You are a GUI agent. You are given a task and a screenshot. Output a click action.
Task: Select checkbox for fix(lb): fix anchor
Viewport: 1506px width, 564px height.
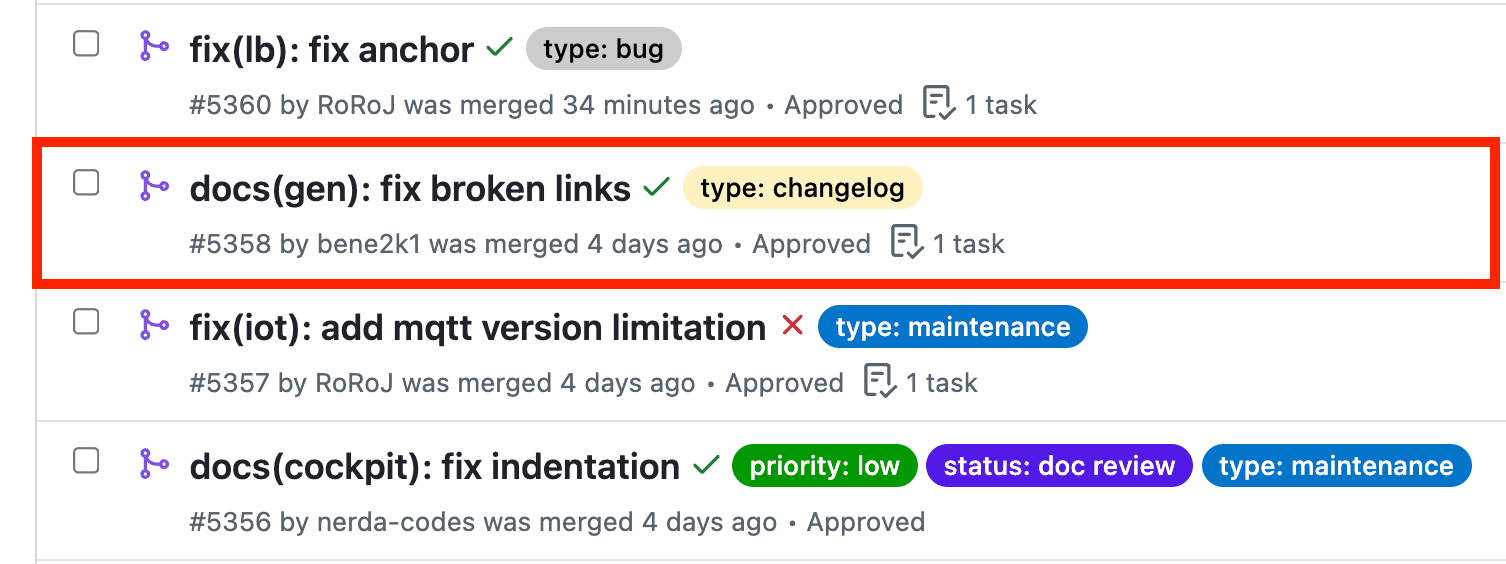[x=87, y=44]
